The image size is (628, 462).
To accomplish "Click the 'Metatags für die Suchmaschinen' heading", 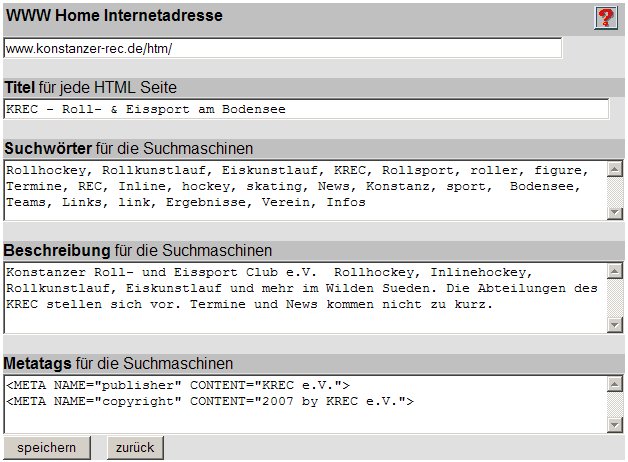I will click(119, 363).
